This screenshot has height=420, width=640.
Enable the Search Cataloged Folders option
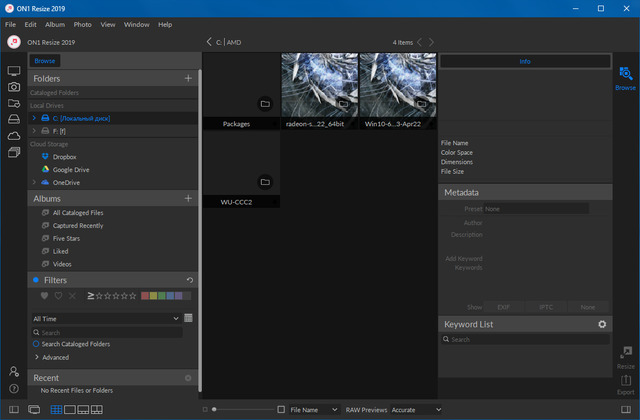[36, 344]
